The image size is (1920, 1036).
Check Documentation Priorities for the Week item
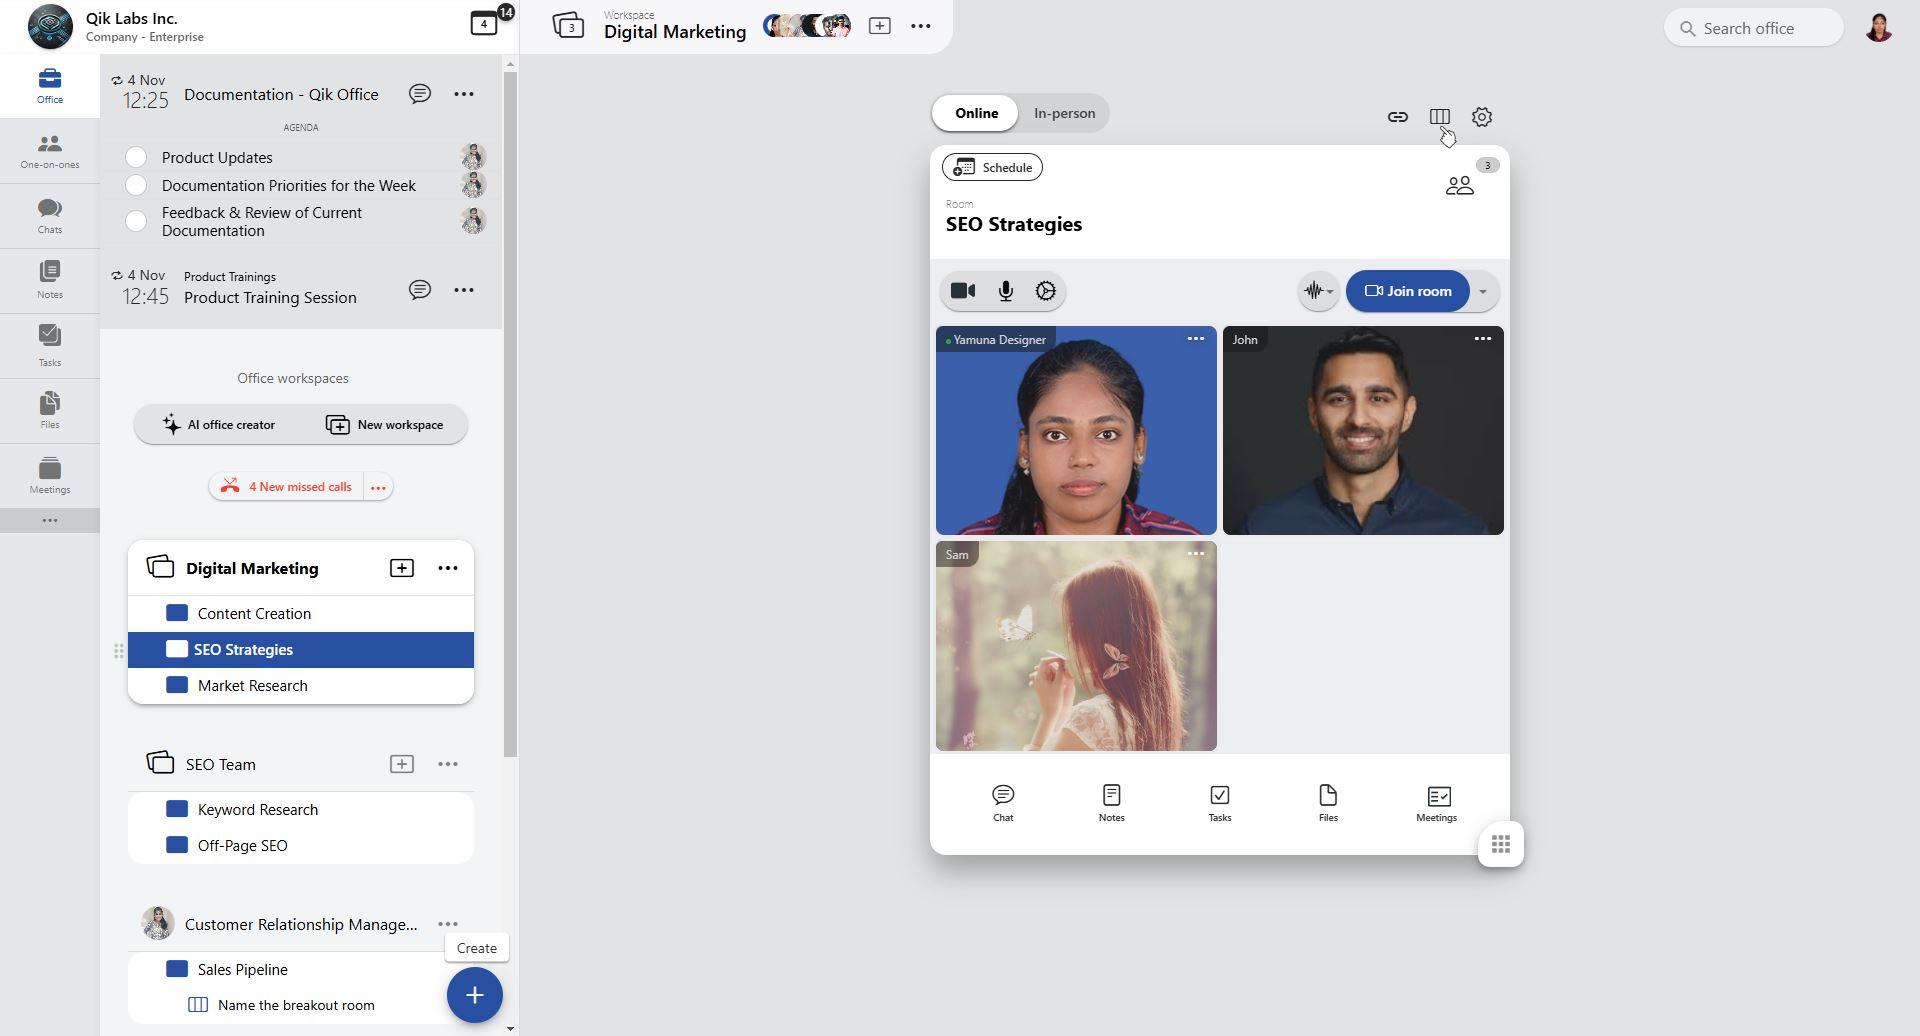[136, 185]
